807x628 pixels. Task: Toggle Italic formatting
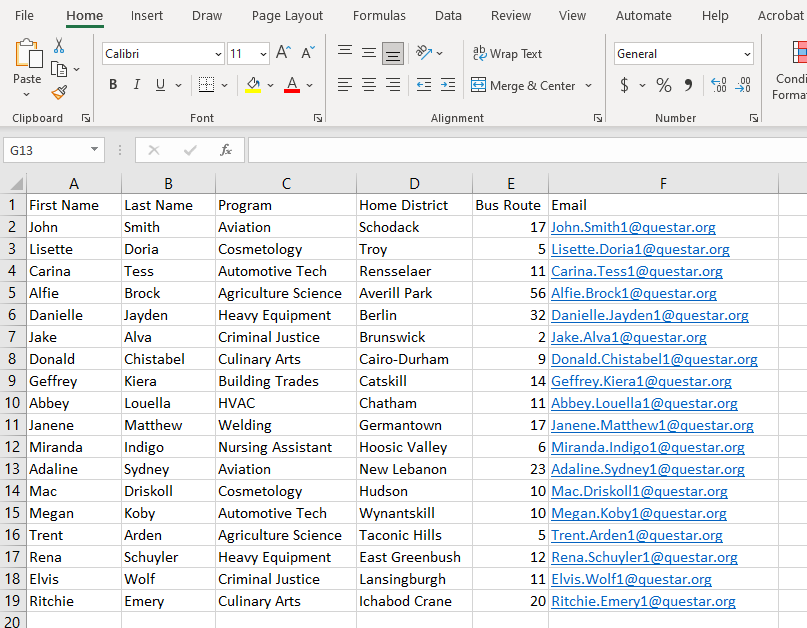pyautogui.click(x=137, y=85)
